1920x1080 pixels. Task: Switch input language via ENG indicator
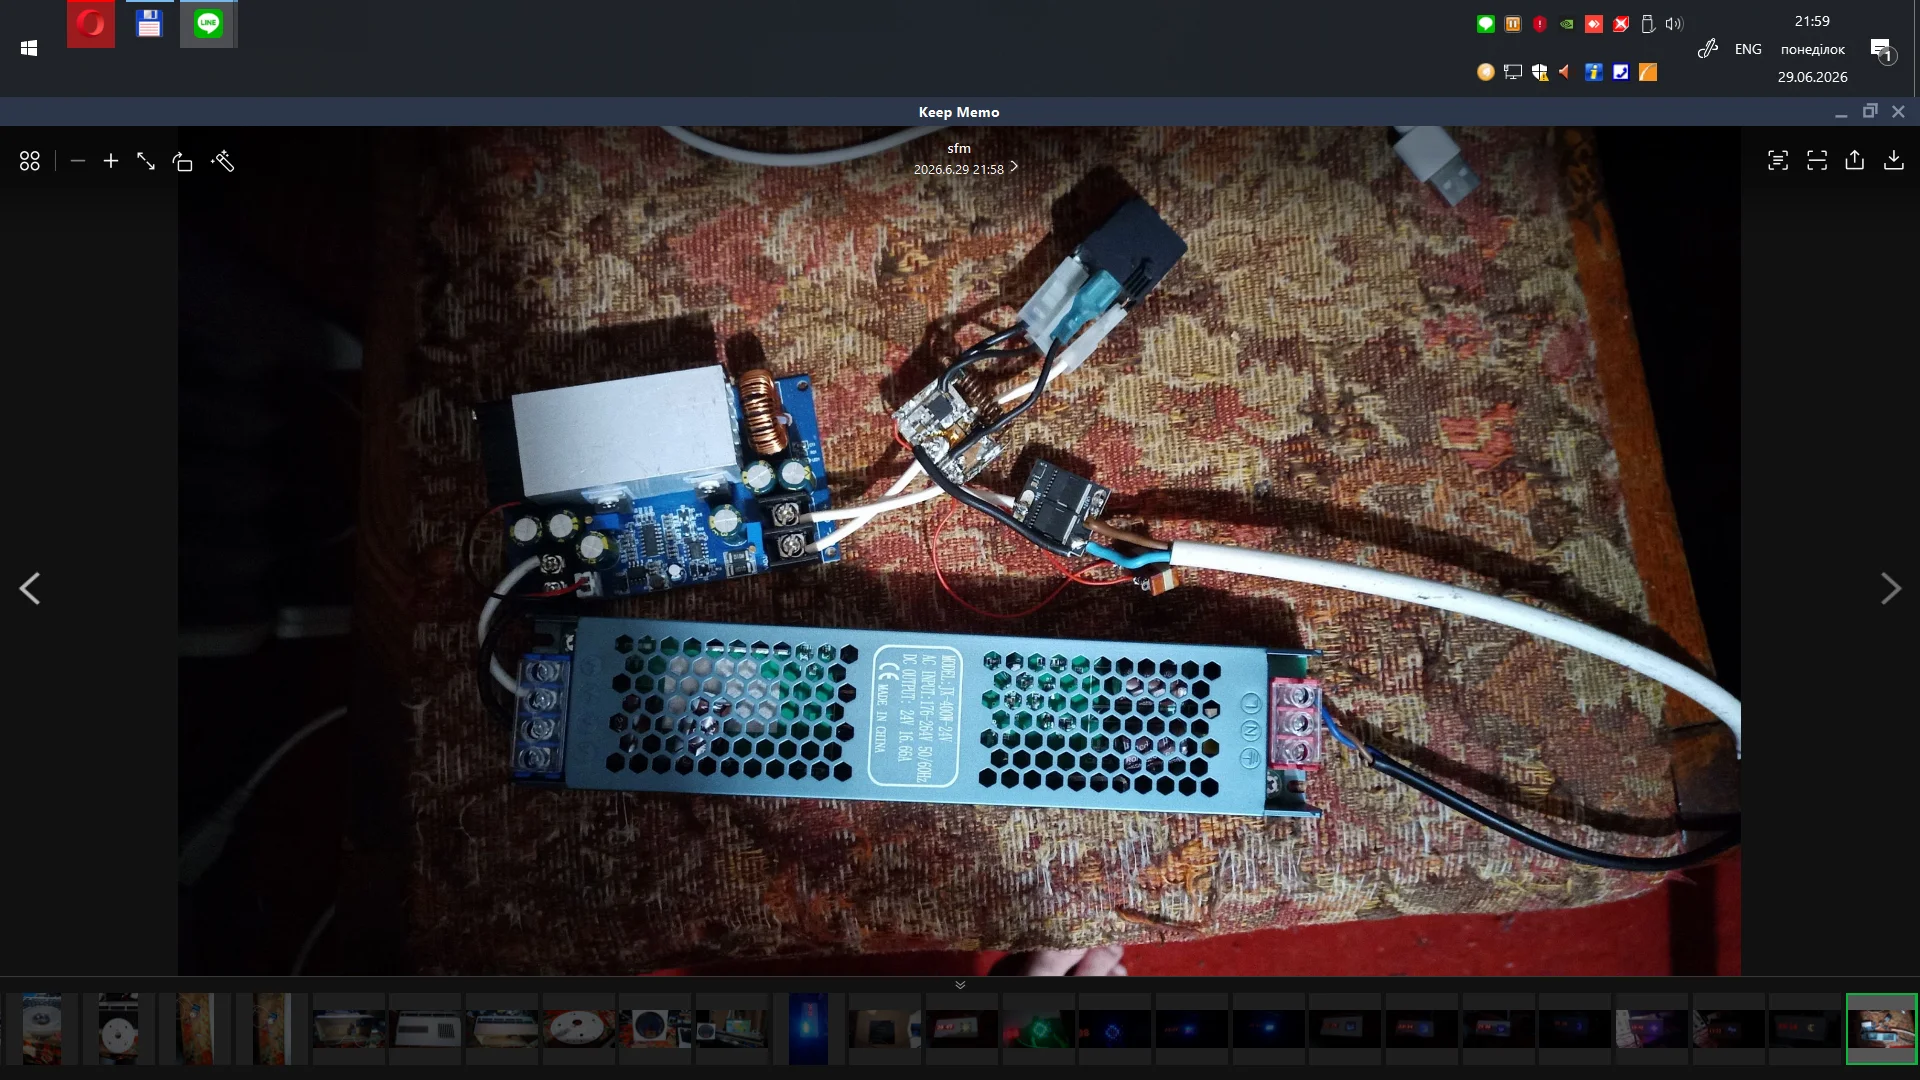1748,49
